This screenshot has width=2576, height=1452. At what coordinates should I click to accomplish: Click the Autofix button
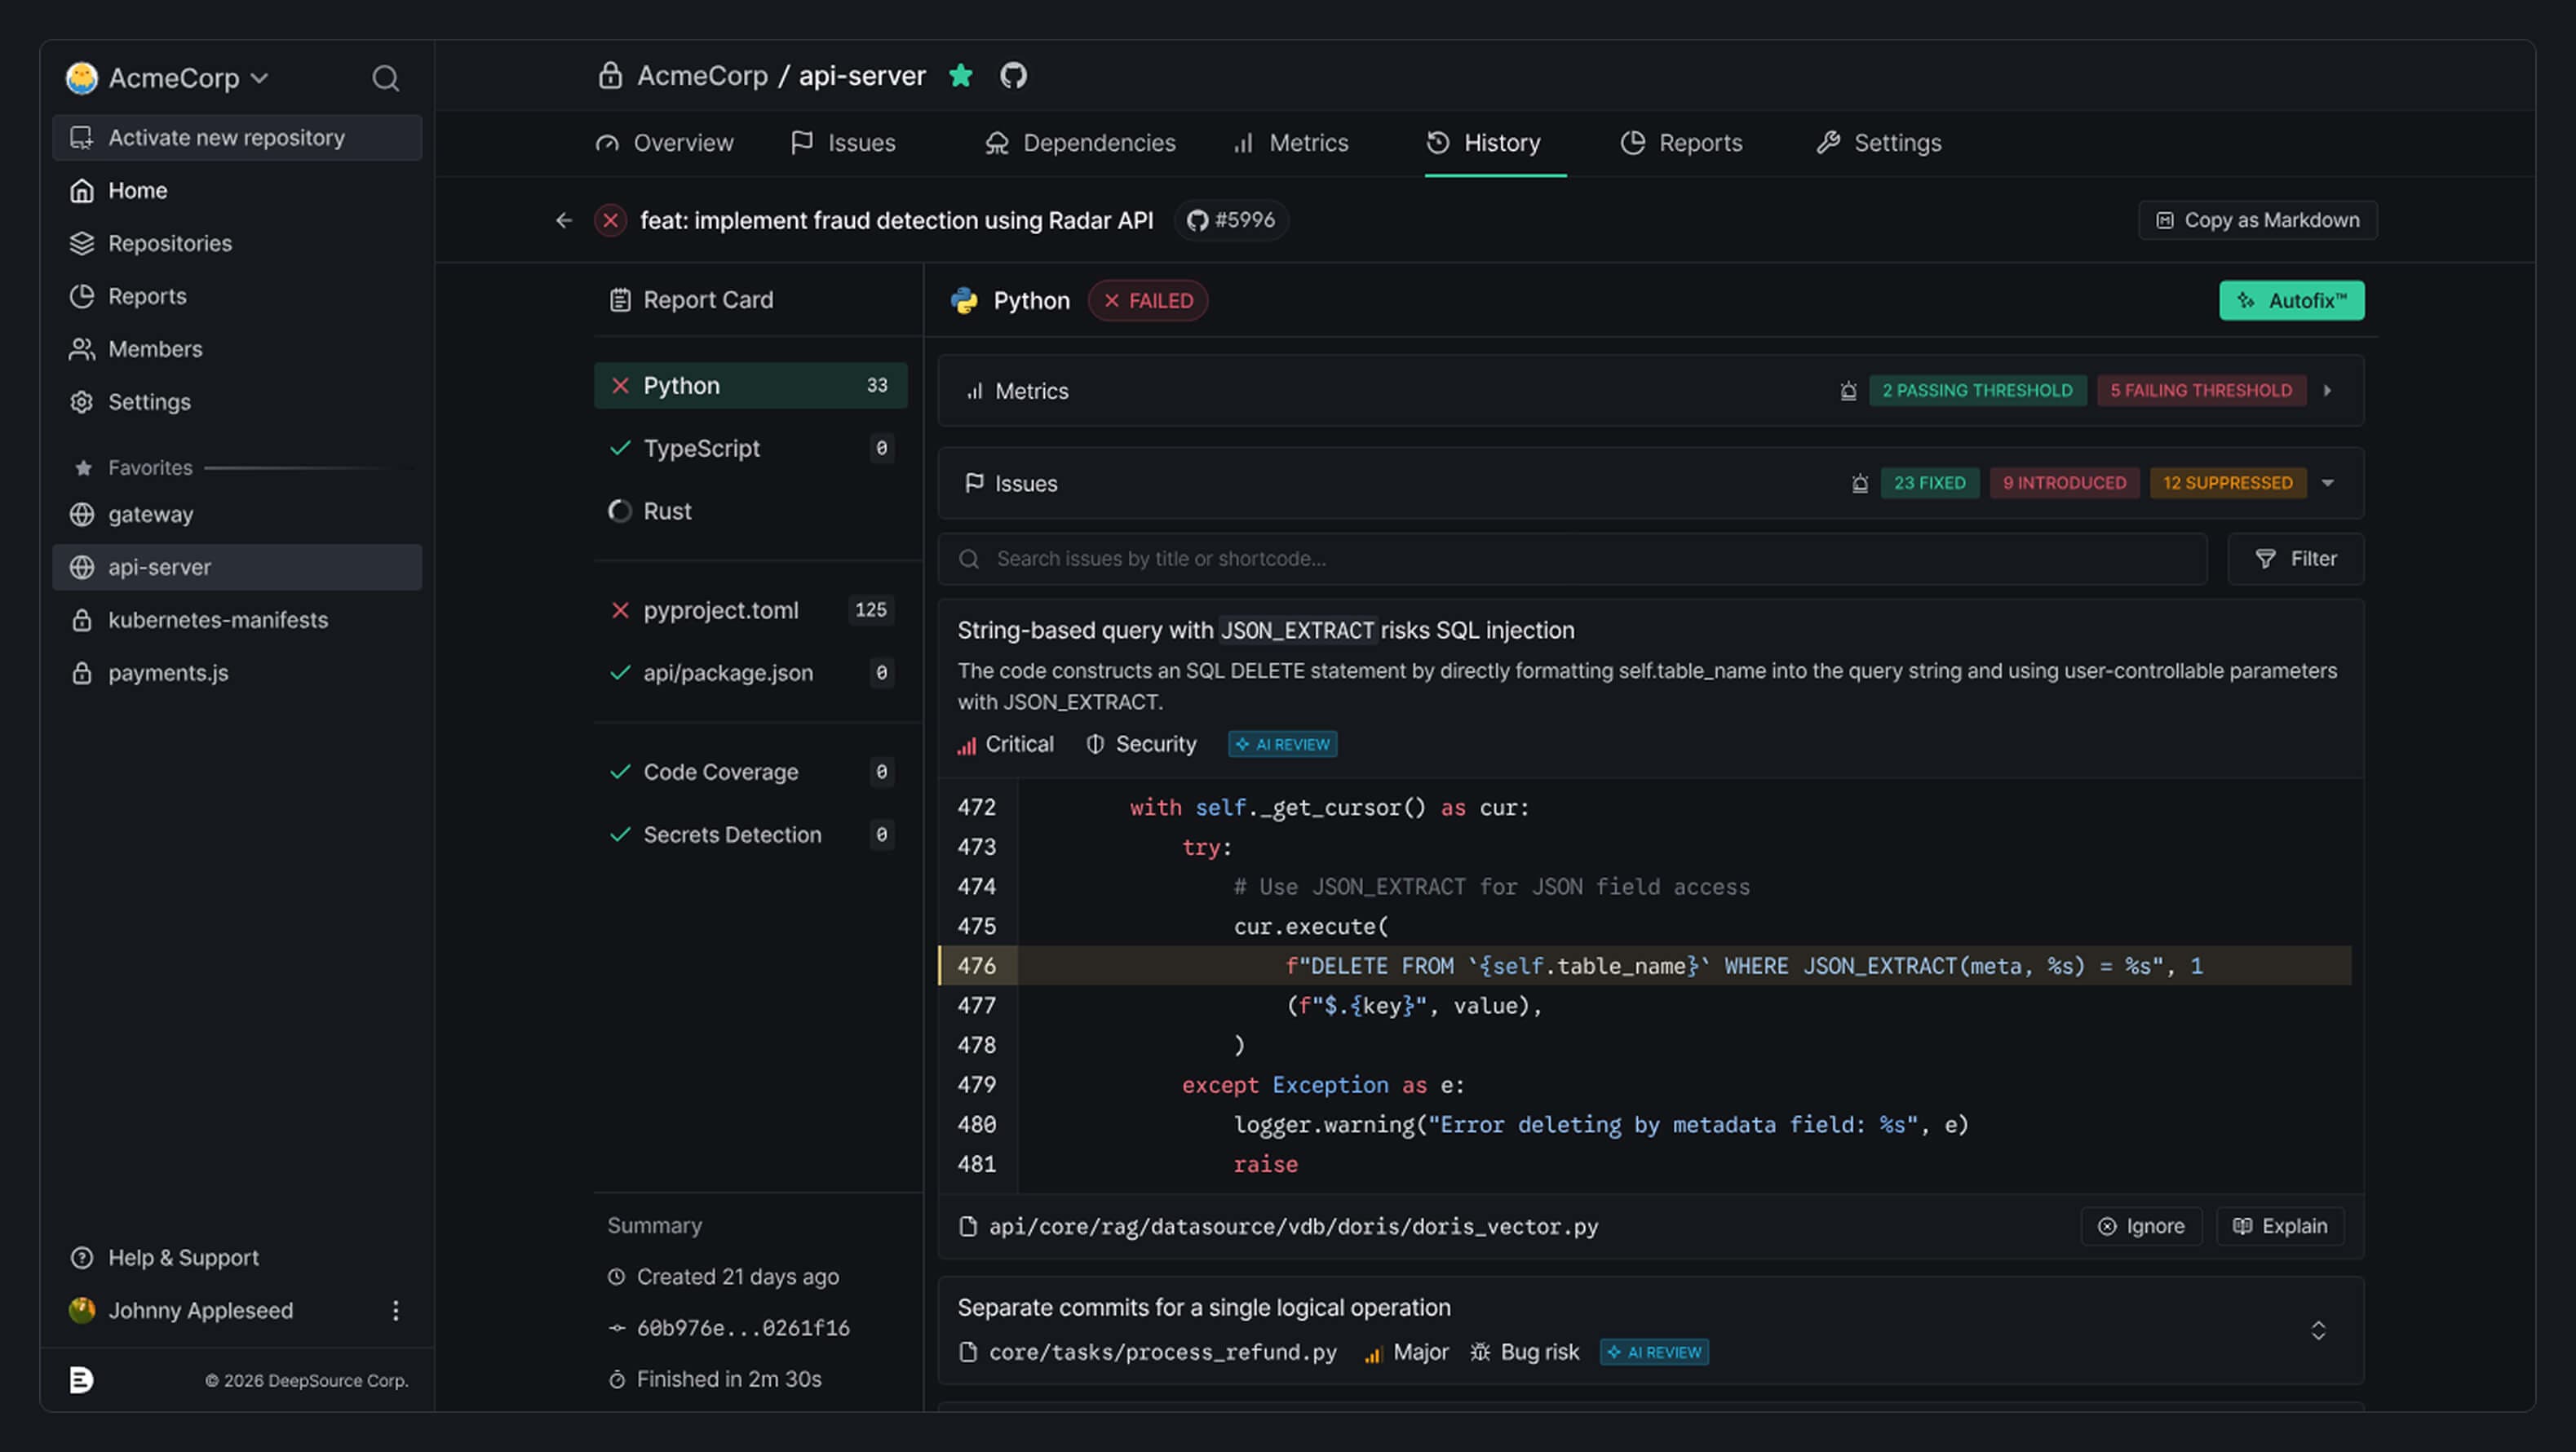coord(2292,300)
